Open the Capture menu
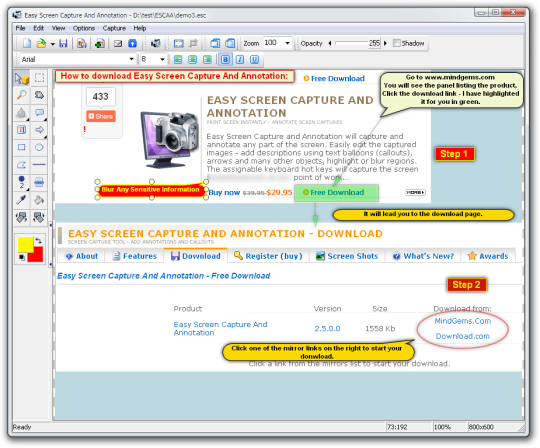540x448 pixels. tap(114, 28)
